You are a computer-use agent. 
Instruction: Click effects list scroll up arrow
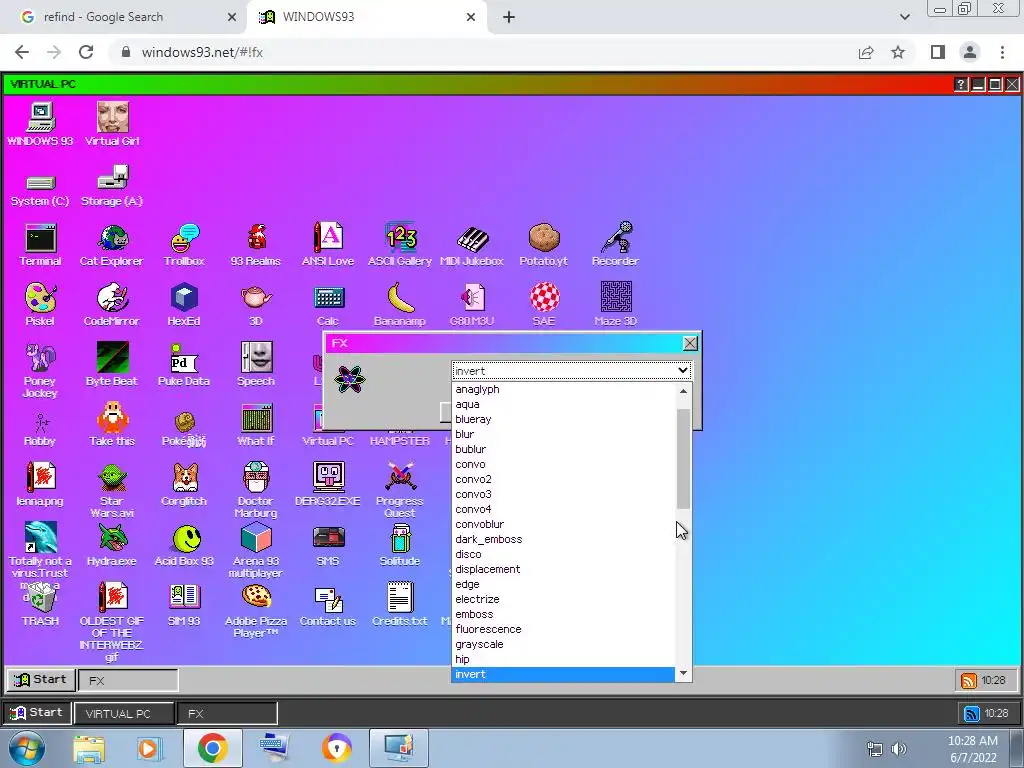pos(683,391)
